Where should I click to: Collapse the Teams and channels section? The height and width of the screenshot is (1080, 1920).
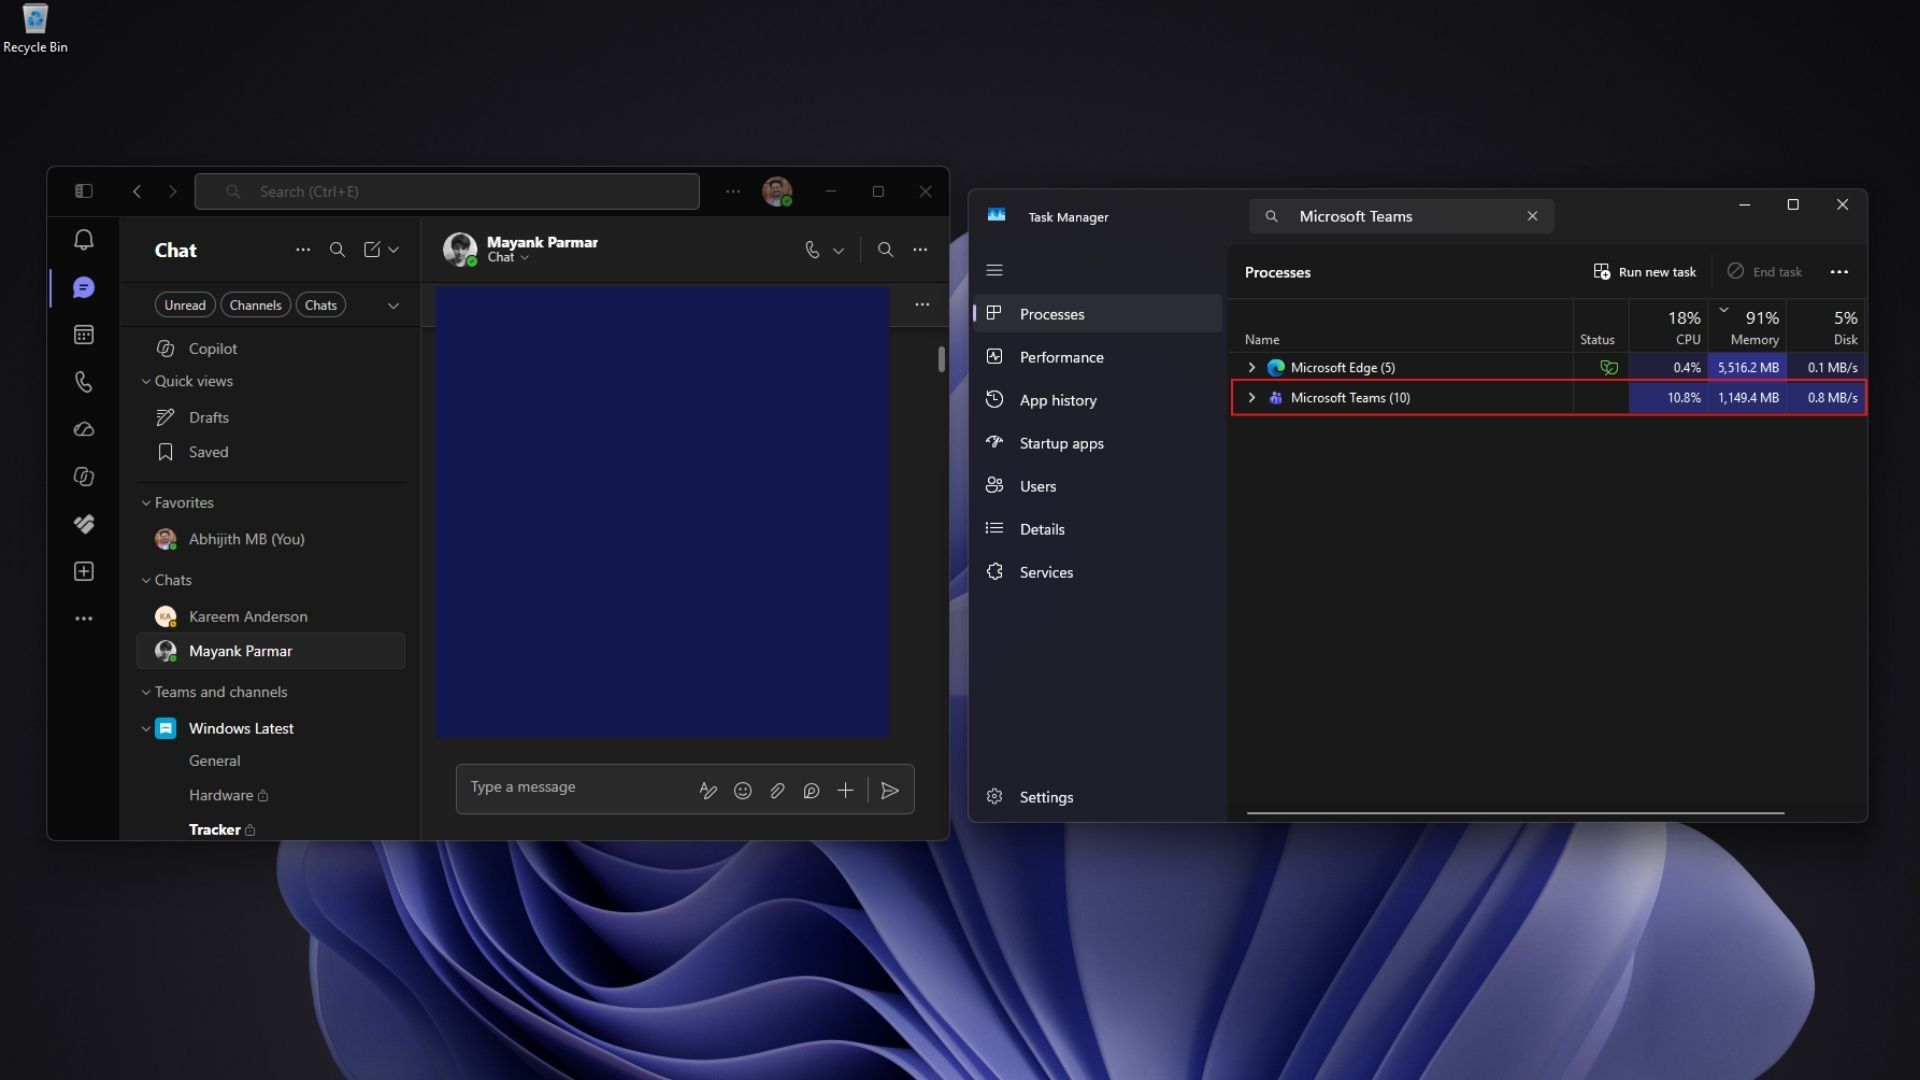point(146,692)
